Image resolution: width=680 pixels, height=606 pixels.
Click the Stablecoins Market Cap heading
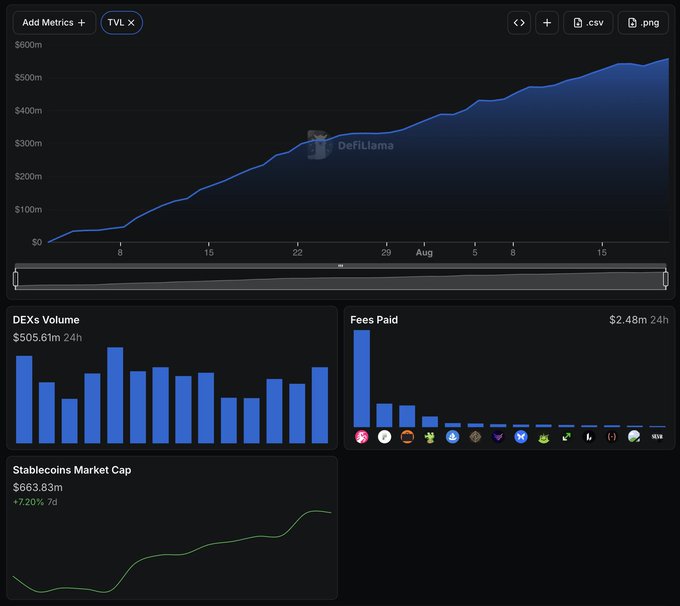pyautogui.click(x=72, y=470)
